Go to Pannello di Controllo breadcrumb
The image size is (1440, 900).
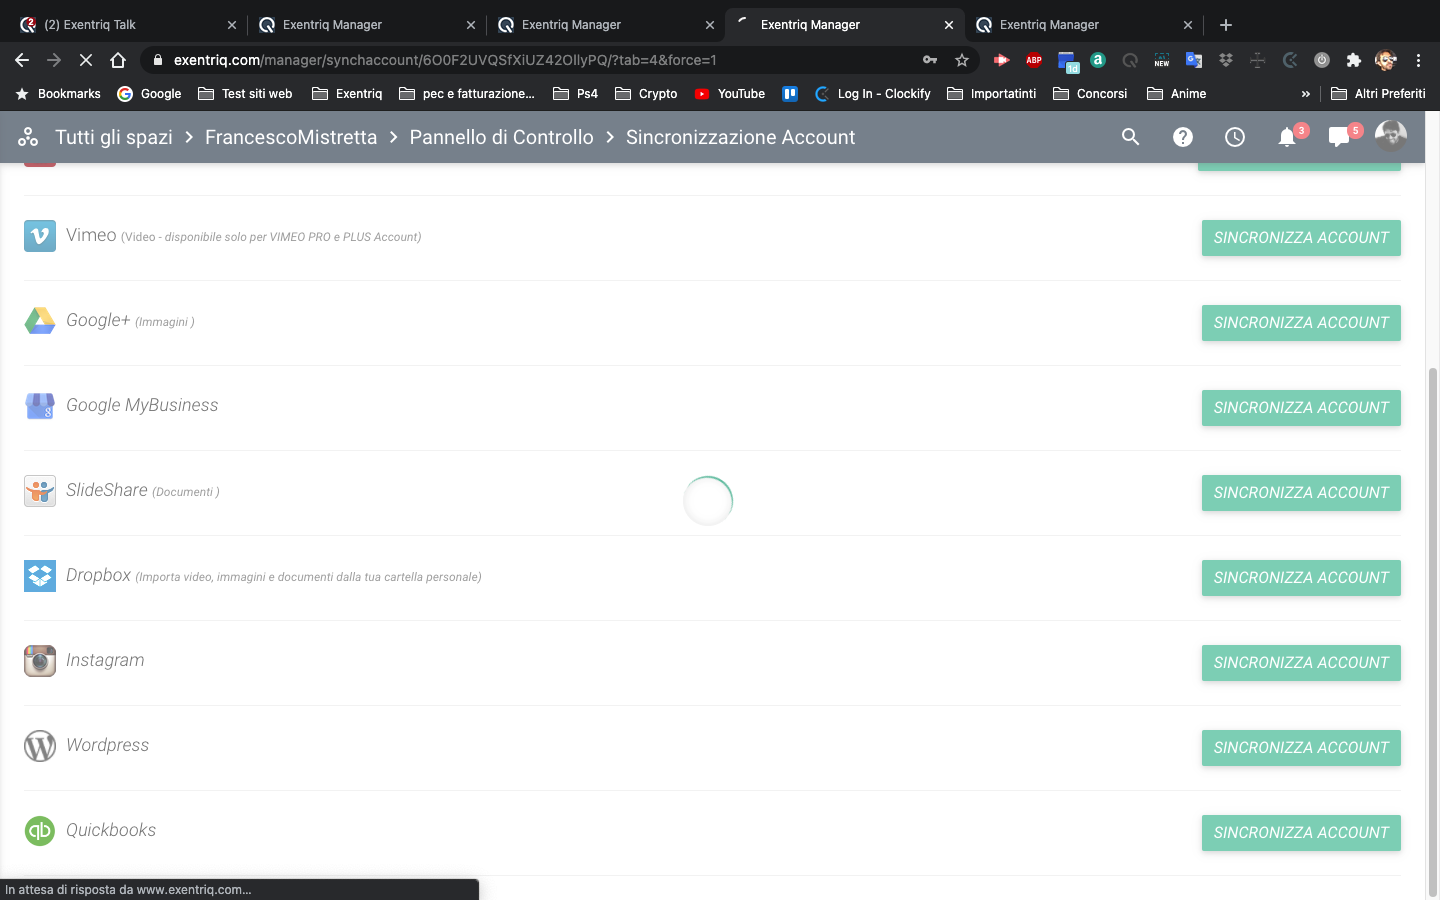(501, 137)
